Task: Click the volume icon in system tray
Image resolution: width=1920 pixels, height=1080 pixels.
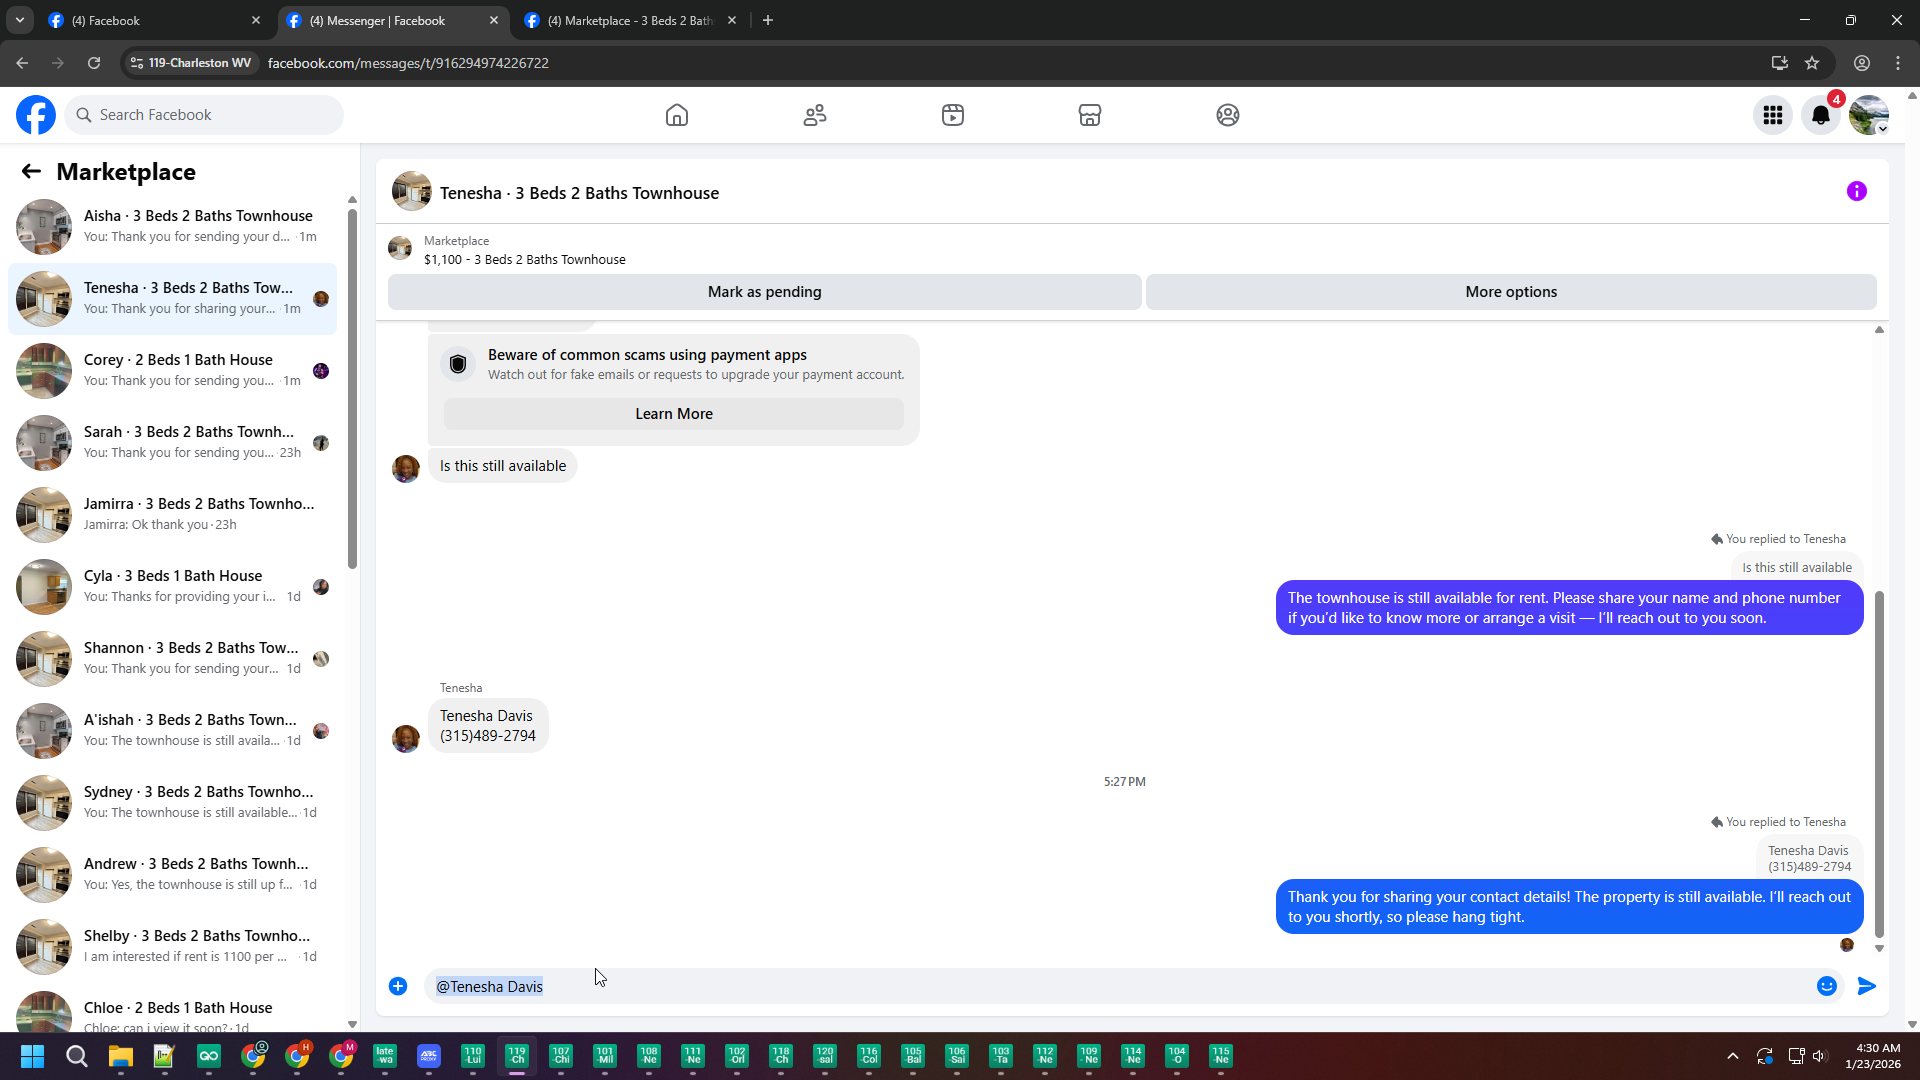Action: [1820, 1056]
